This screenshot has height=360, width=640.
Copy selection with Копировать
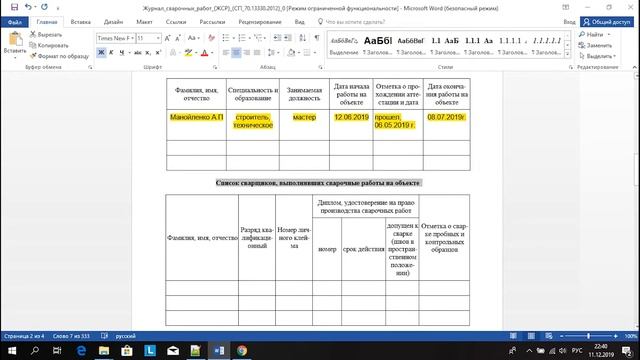coord(49,45)
